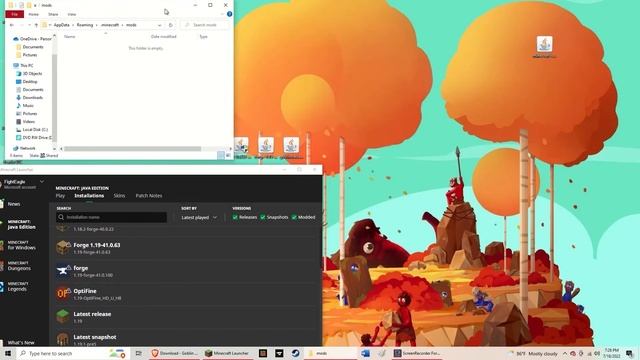Click .minecraft in the address path
The height and width of the screenshot is (360, 640).
click(x=109, y=25)
